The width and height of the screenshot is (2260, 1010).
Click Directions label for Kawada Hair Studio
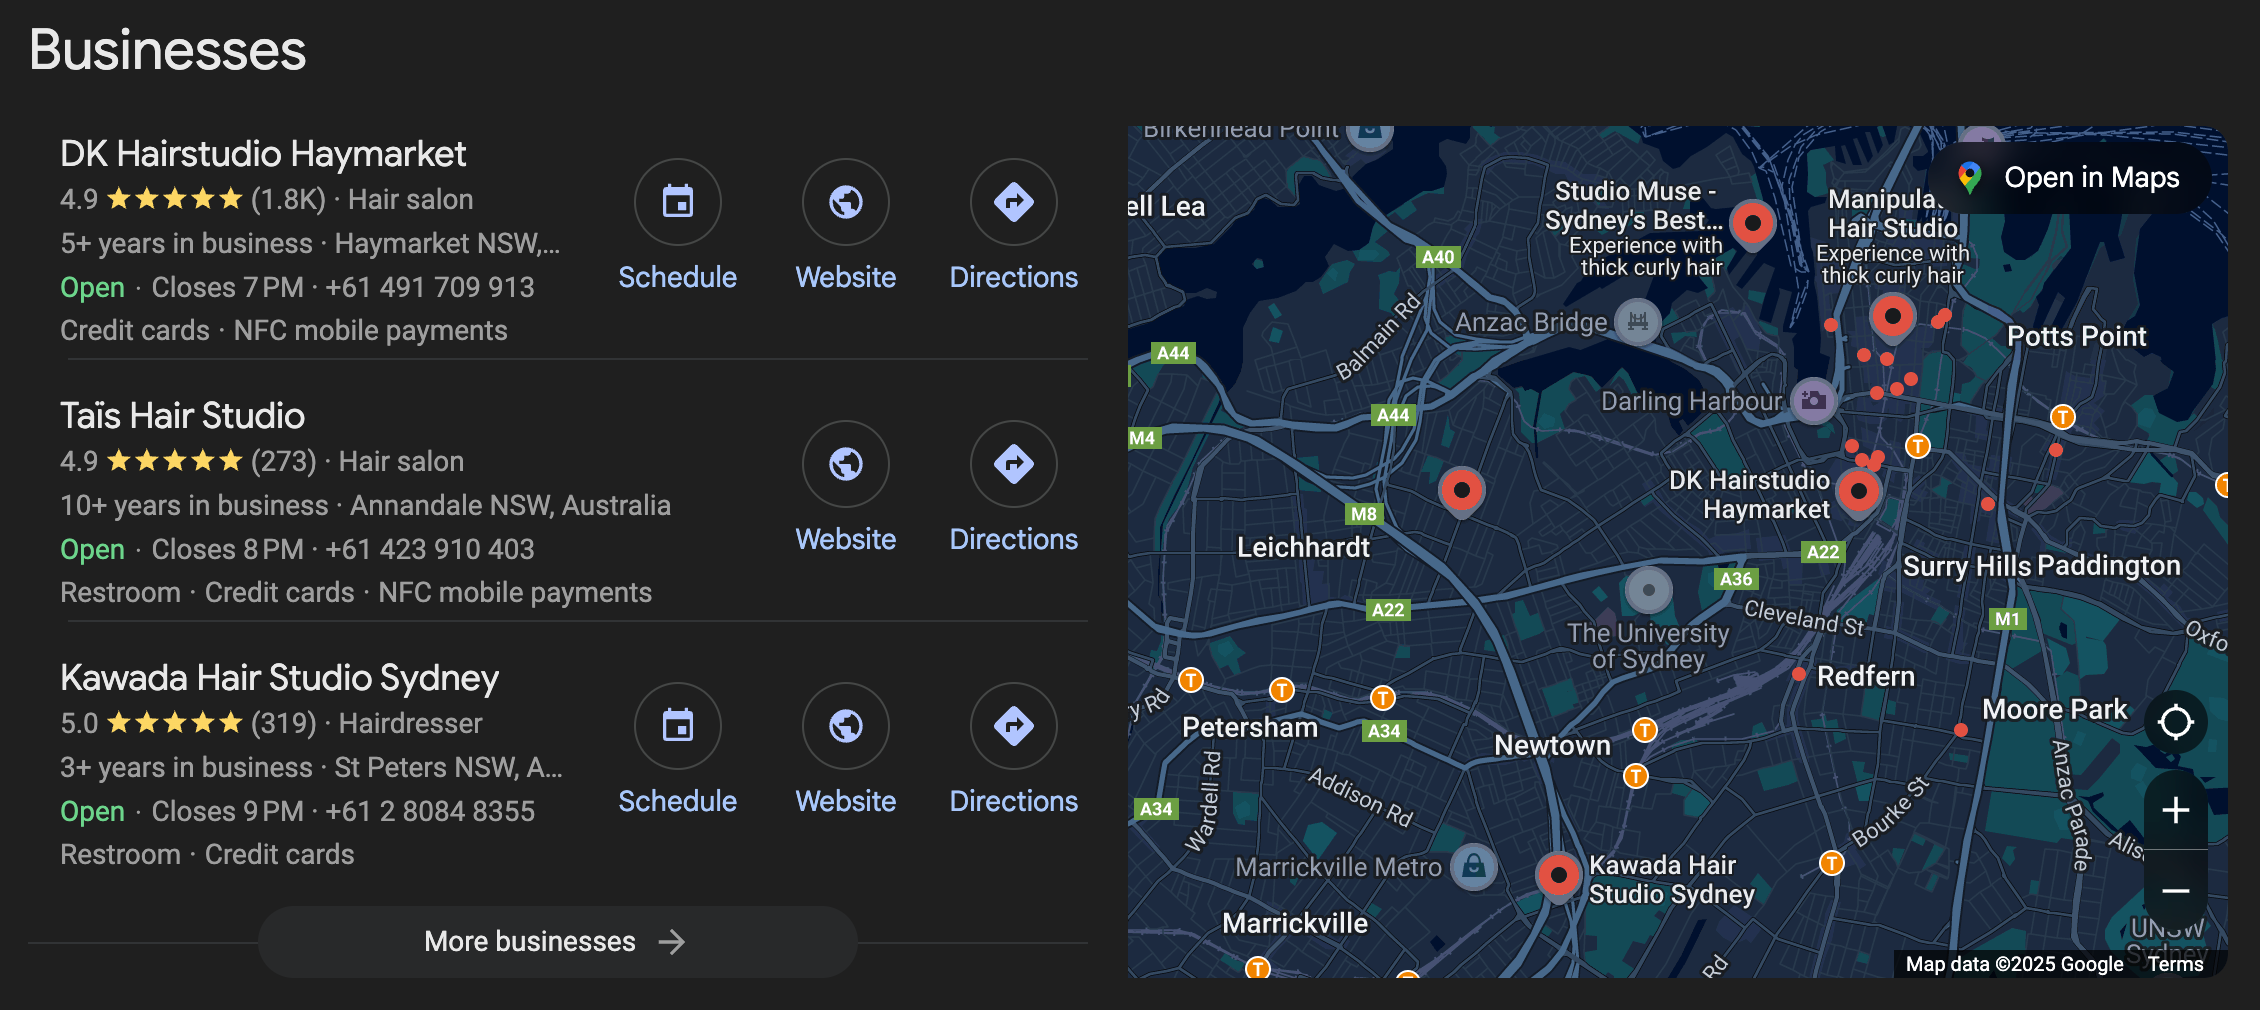[1014, 801]
